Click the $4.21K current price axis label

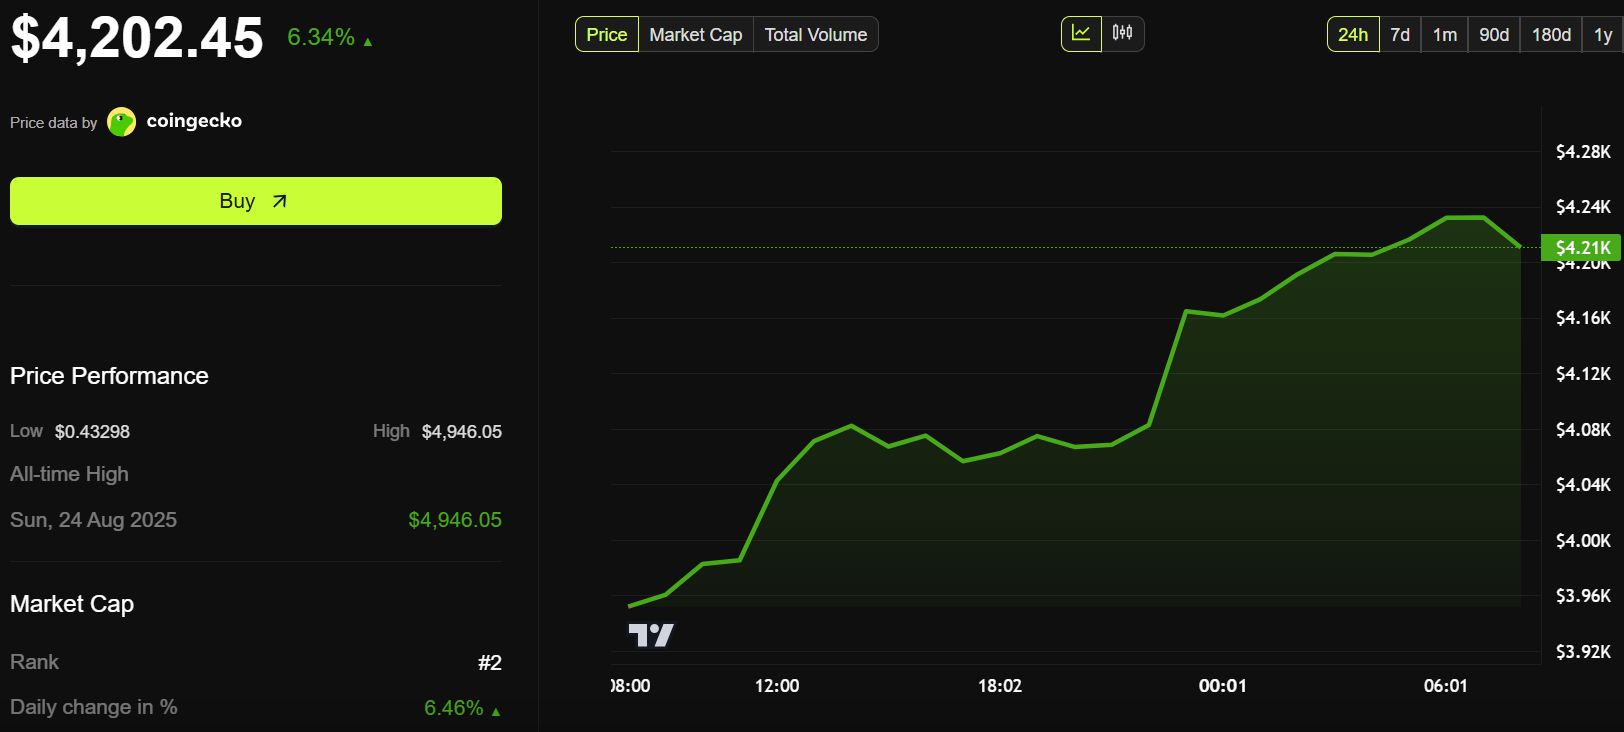(1581, 247)
